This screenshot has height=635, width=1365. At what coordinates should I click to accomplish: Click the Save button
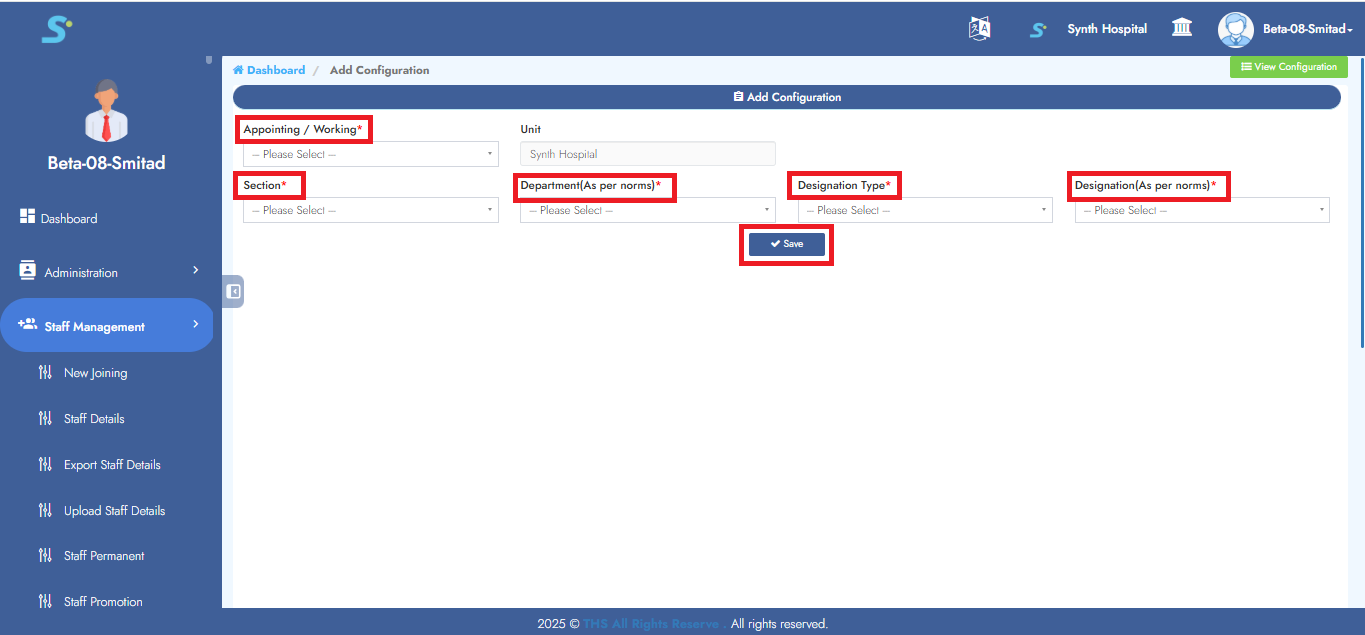pos(786,243)
